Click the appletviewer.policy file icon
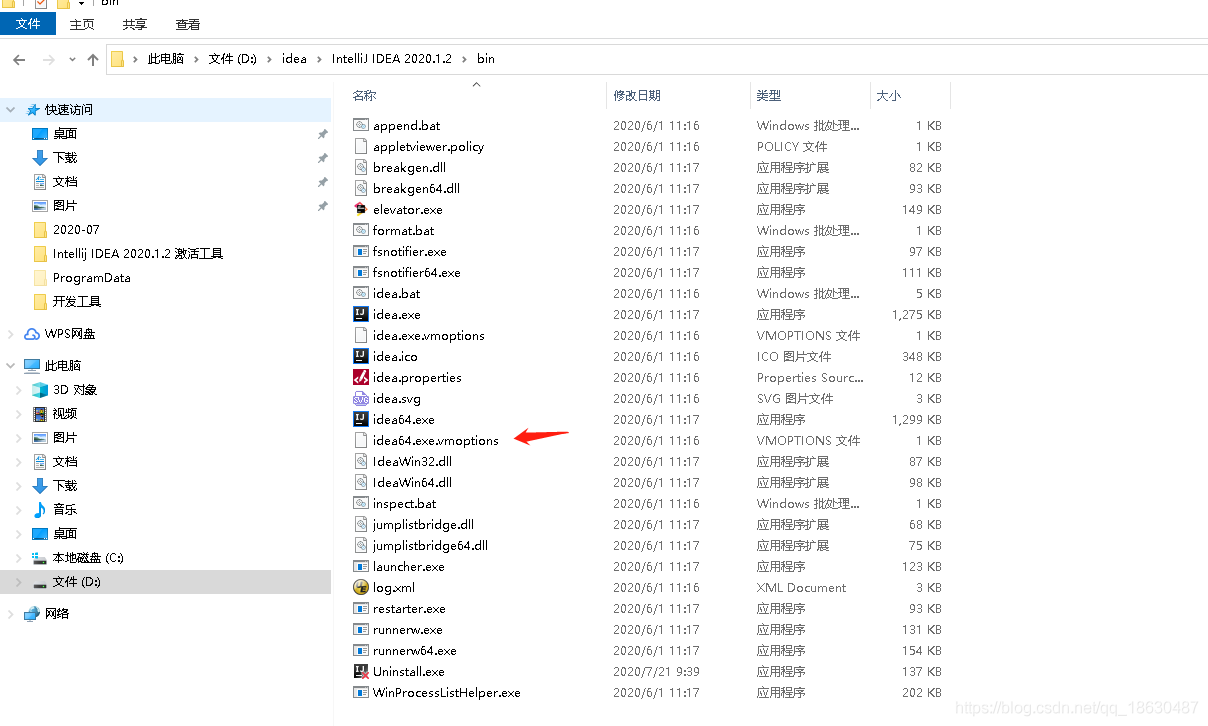The image size is (1208, 726). [361, 146]
